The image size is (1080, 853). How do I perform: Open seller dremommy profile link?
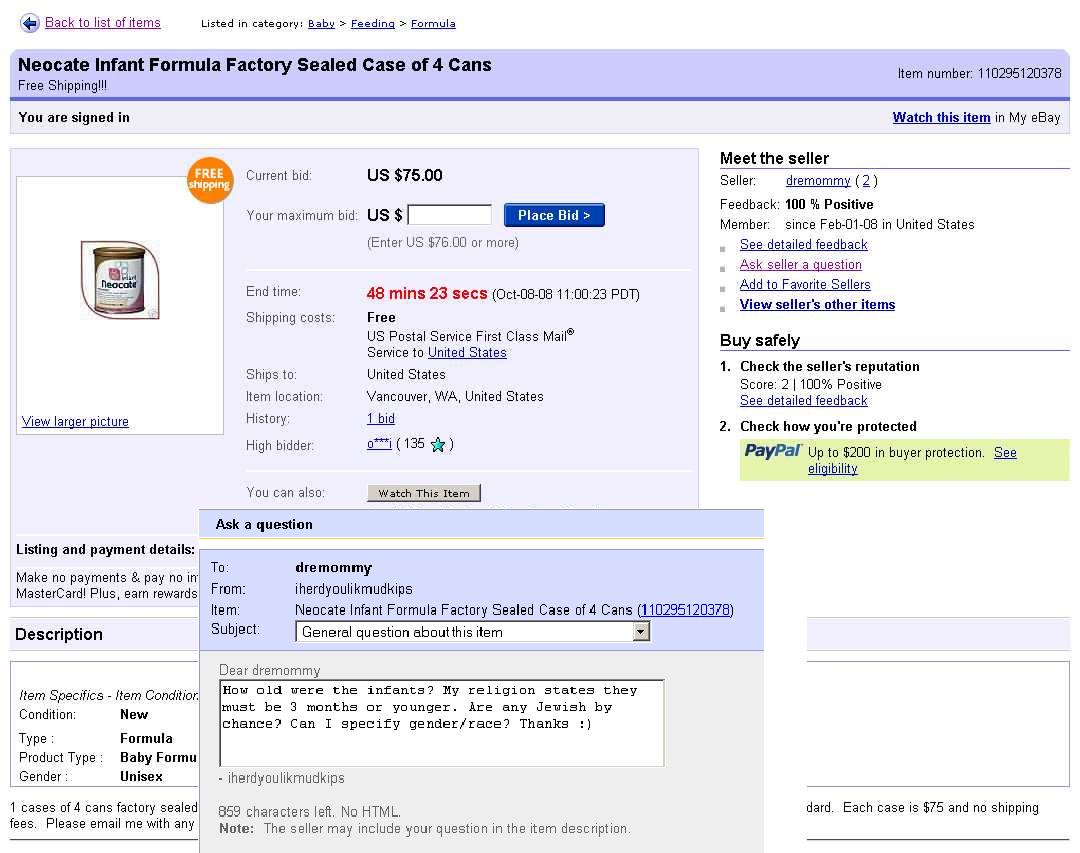[818, 181]
